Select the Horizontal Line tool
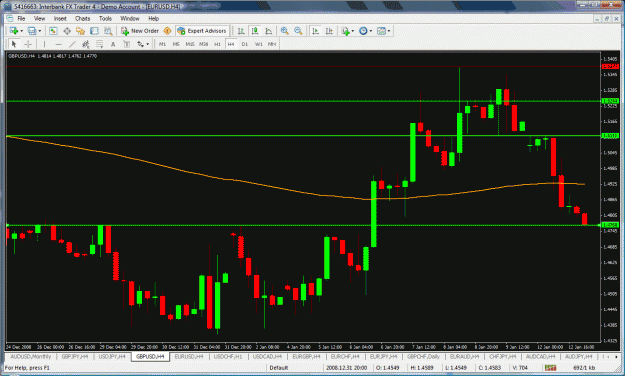This screenshot has height=376, width=625. 58,44
